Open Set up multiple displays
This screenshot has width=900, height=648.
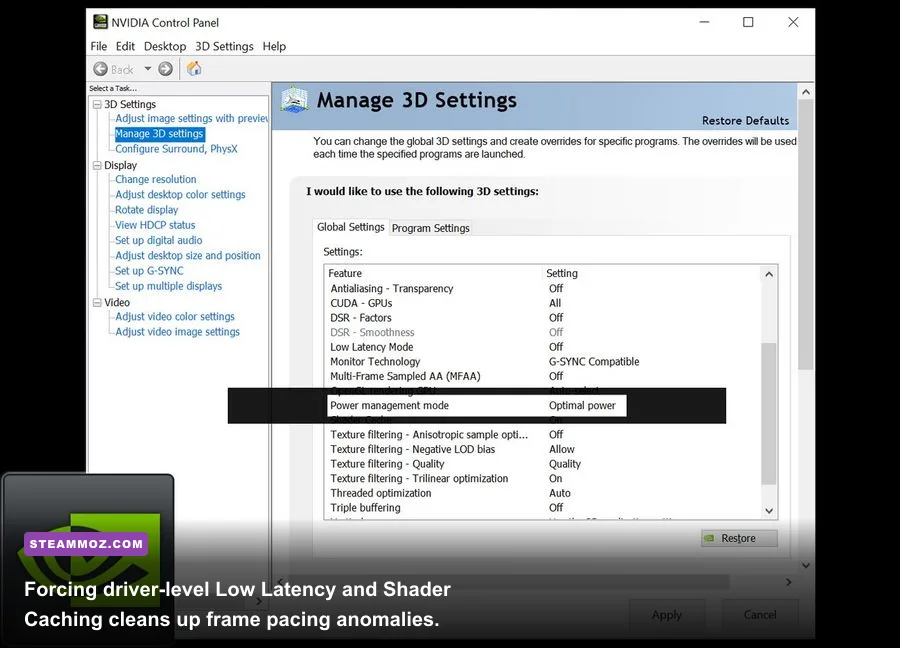pos(168,286)
